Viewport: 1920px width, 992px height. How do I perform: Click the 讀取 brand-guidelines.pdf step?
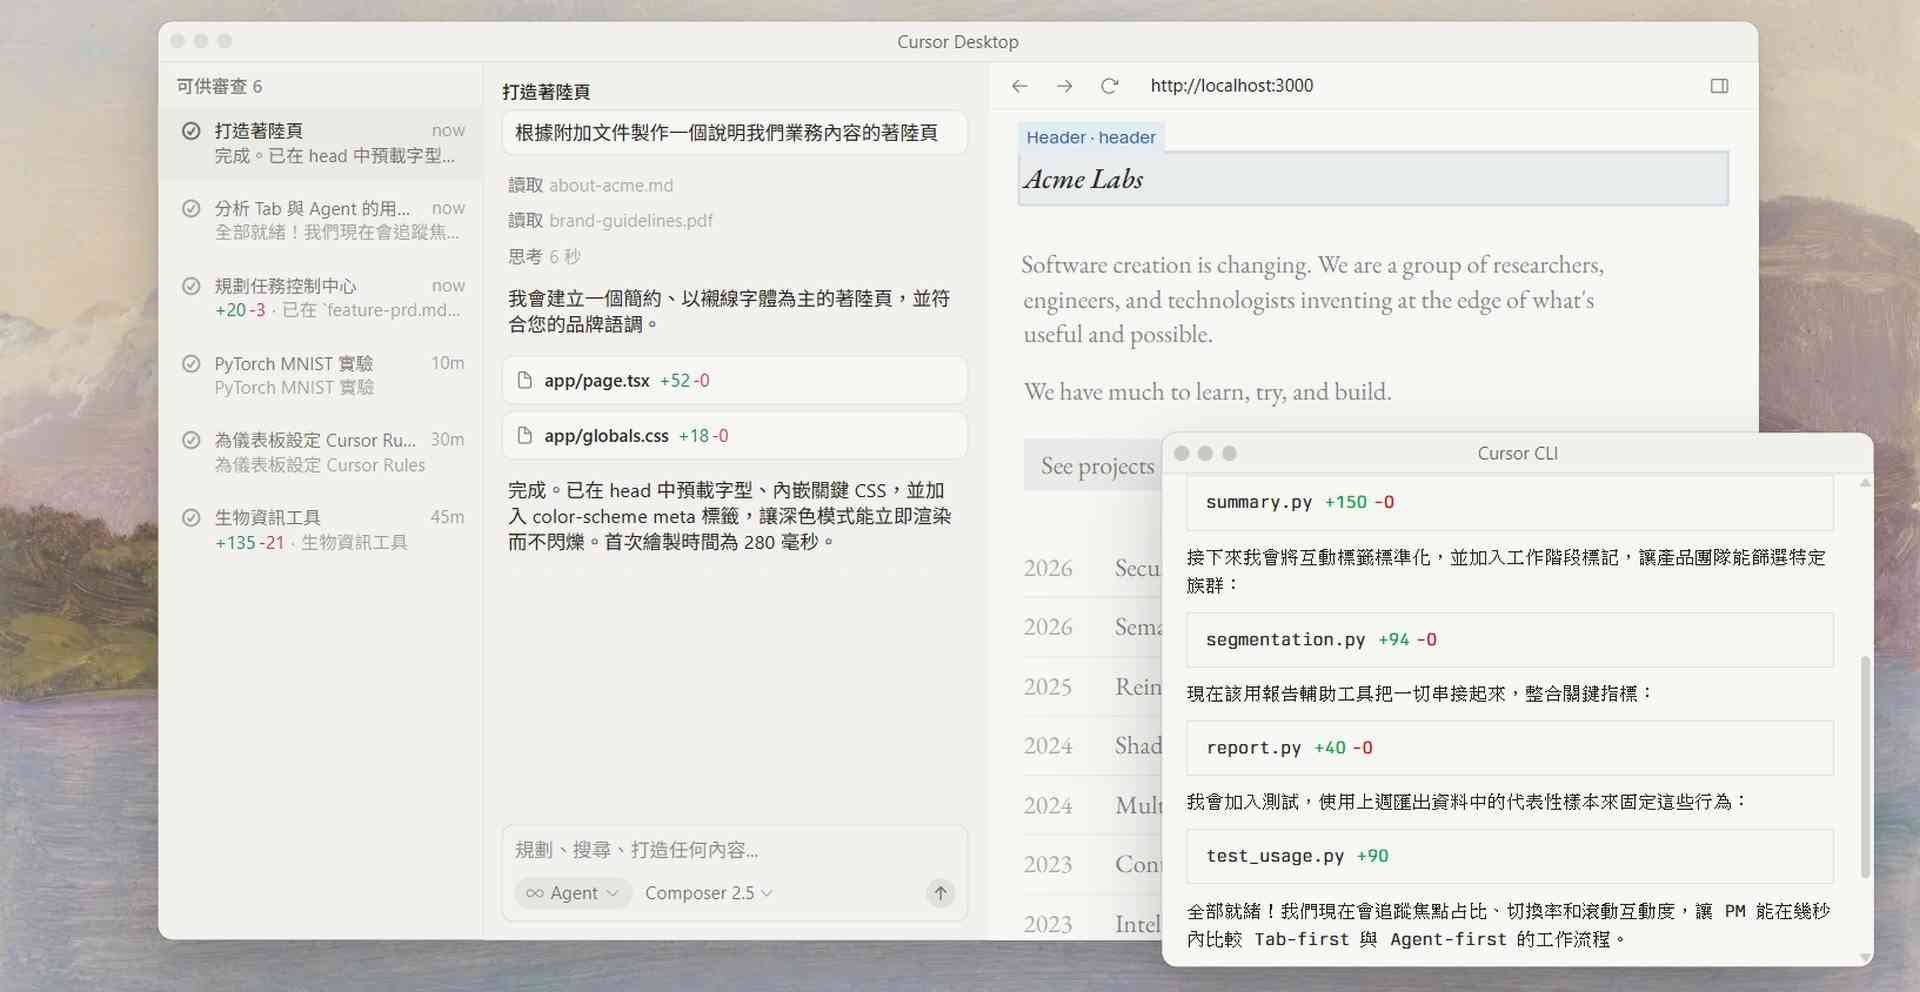(x=610, y=220)
